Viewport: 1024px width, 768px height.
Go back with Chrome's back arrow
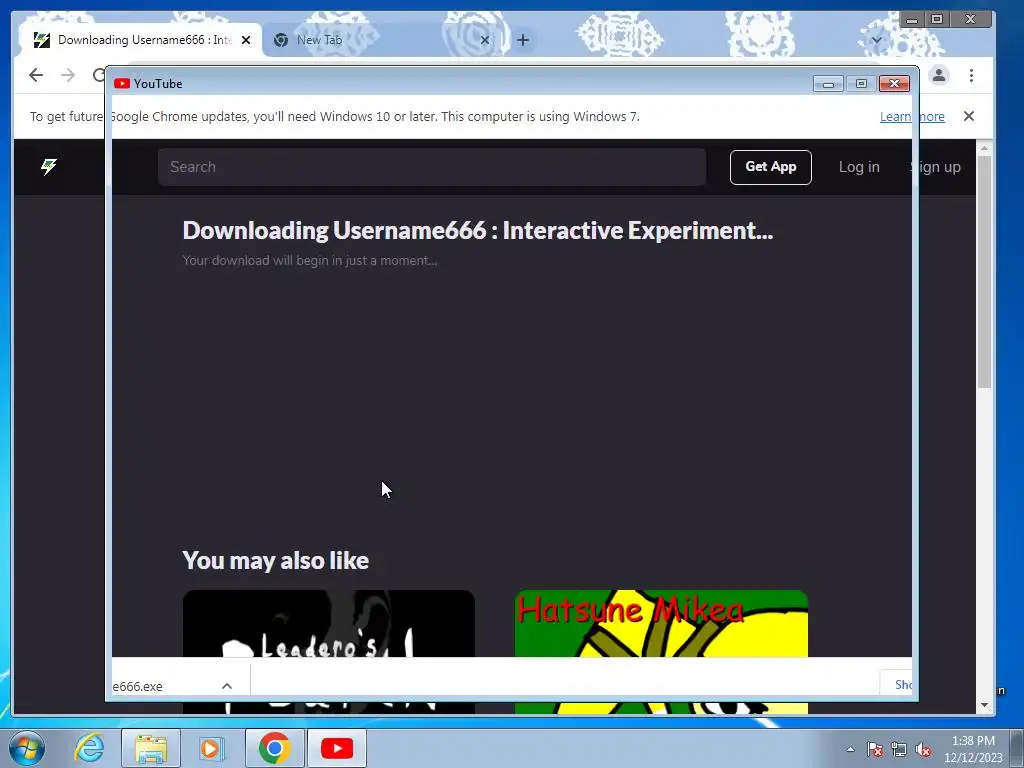(36, 75)
